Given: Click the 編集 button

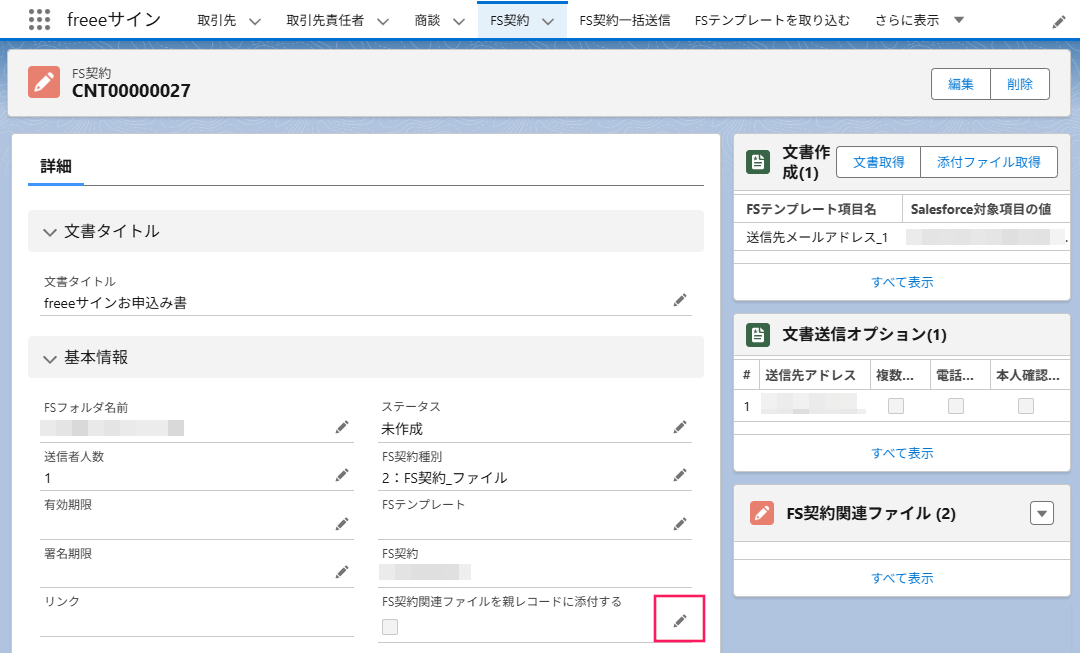Looking at the screenshot, I should coord(960,84).
